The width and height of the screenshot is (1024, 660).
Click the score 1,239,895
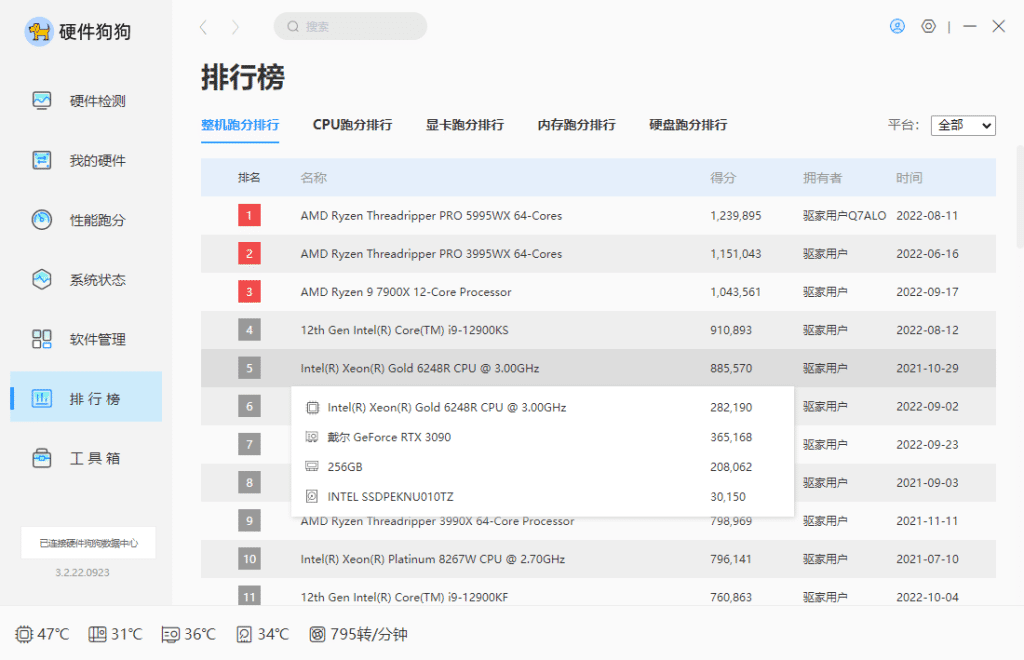(736, 215)
